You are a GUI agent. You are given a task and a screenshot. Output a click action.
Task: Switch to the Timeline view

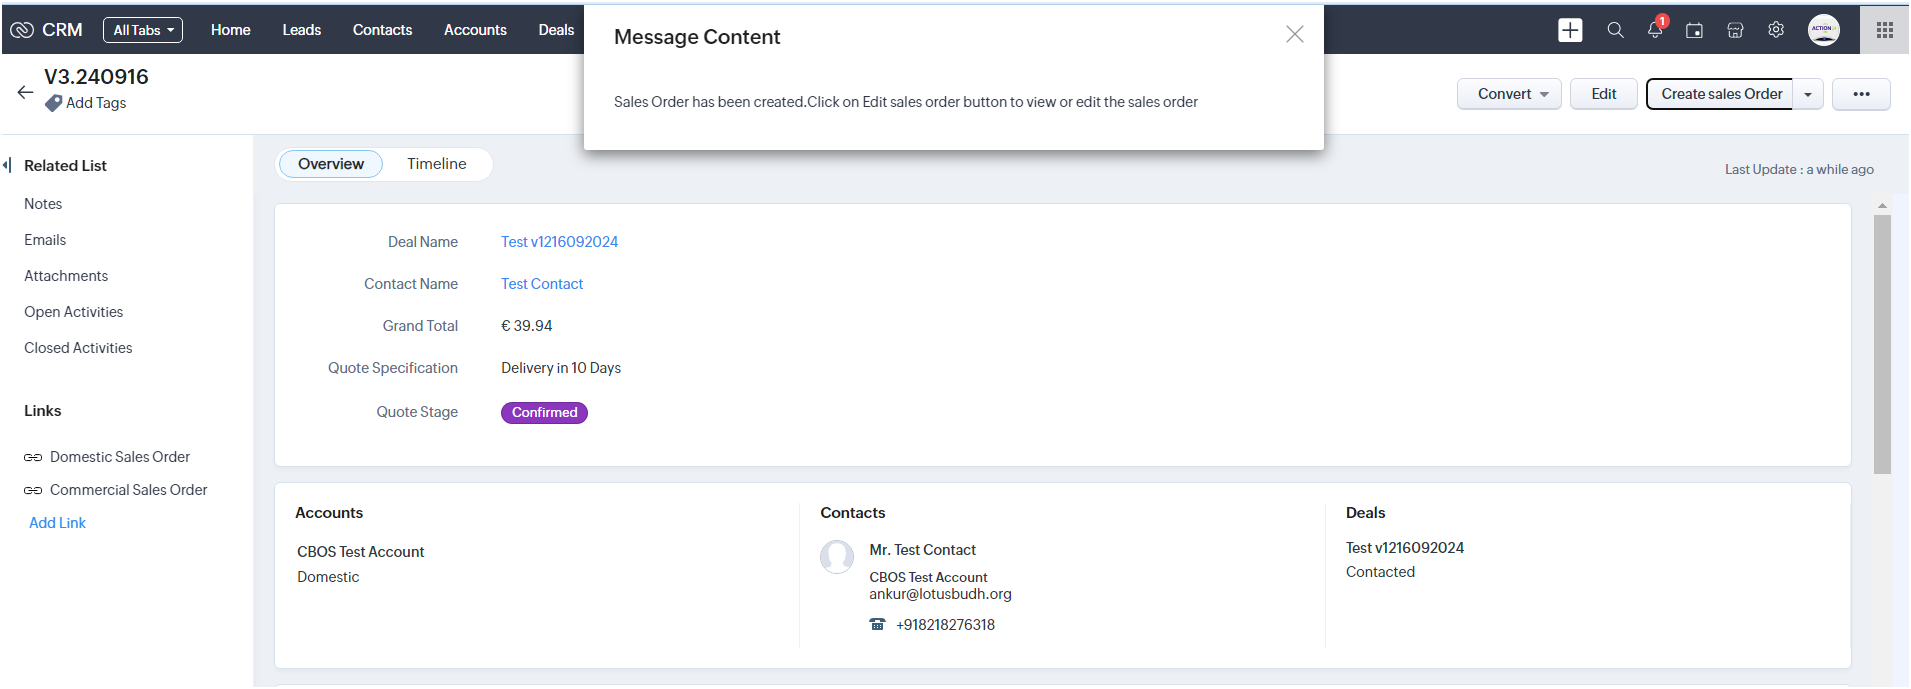tap(436, 164)
